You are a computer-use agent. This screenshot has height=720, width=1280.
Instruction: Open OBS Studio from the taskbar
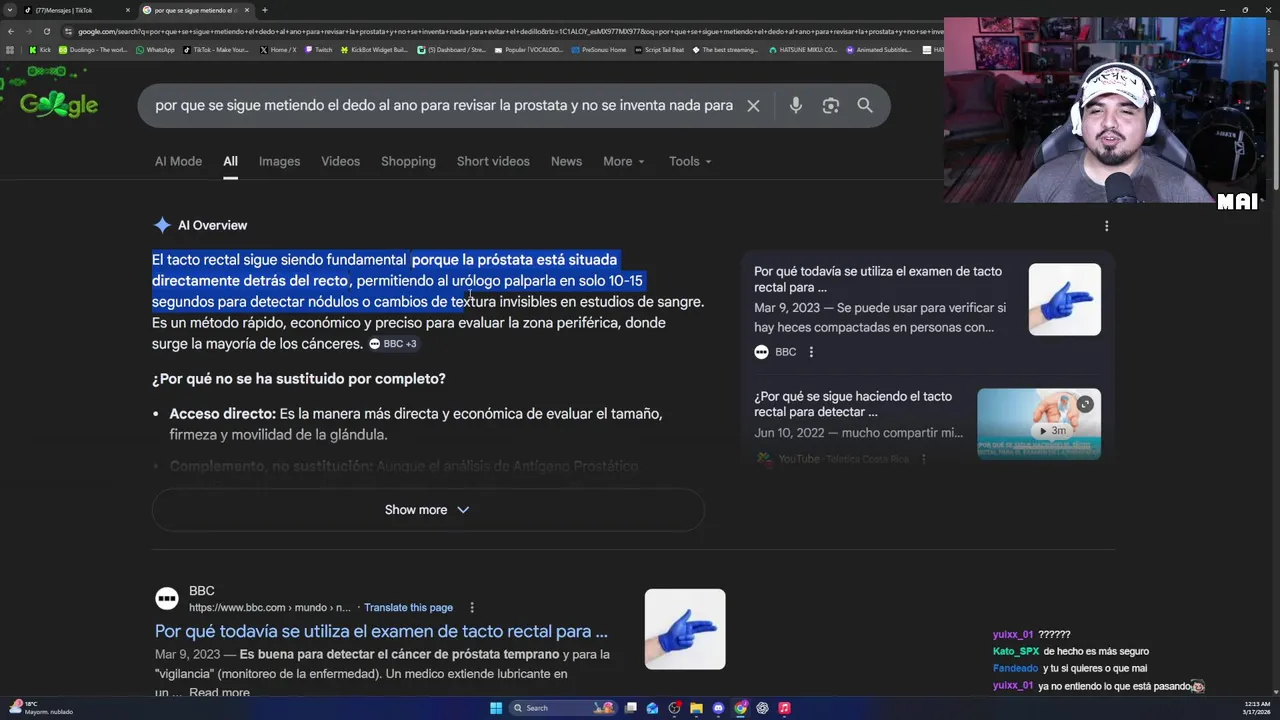click(x=674, y=708)
